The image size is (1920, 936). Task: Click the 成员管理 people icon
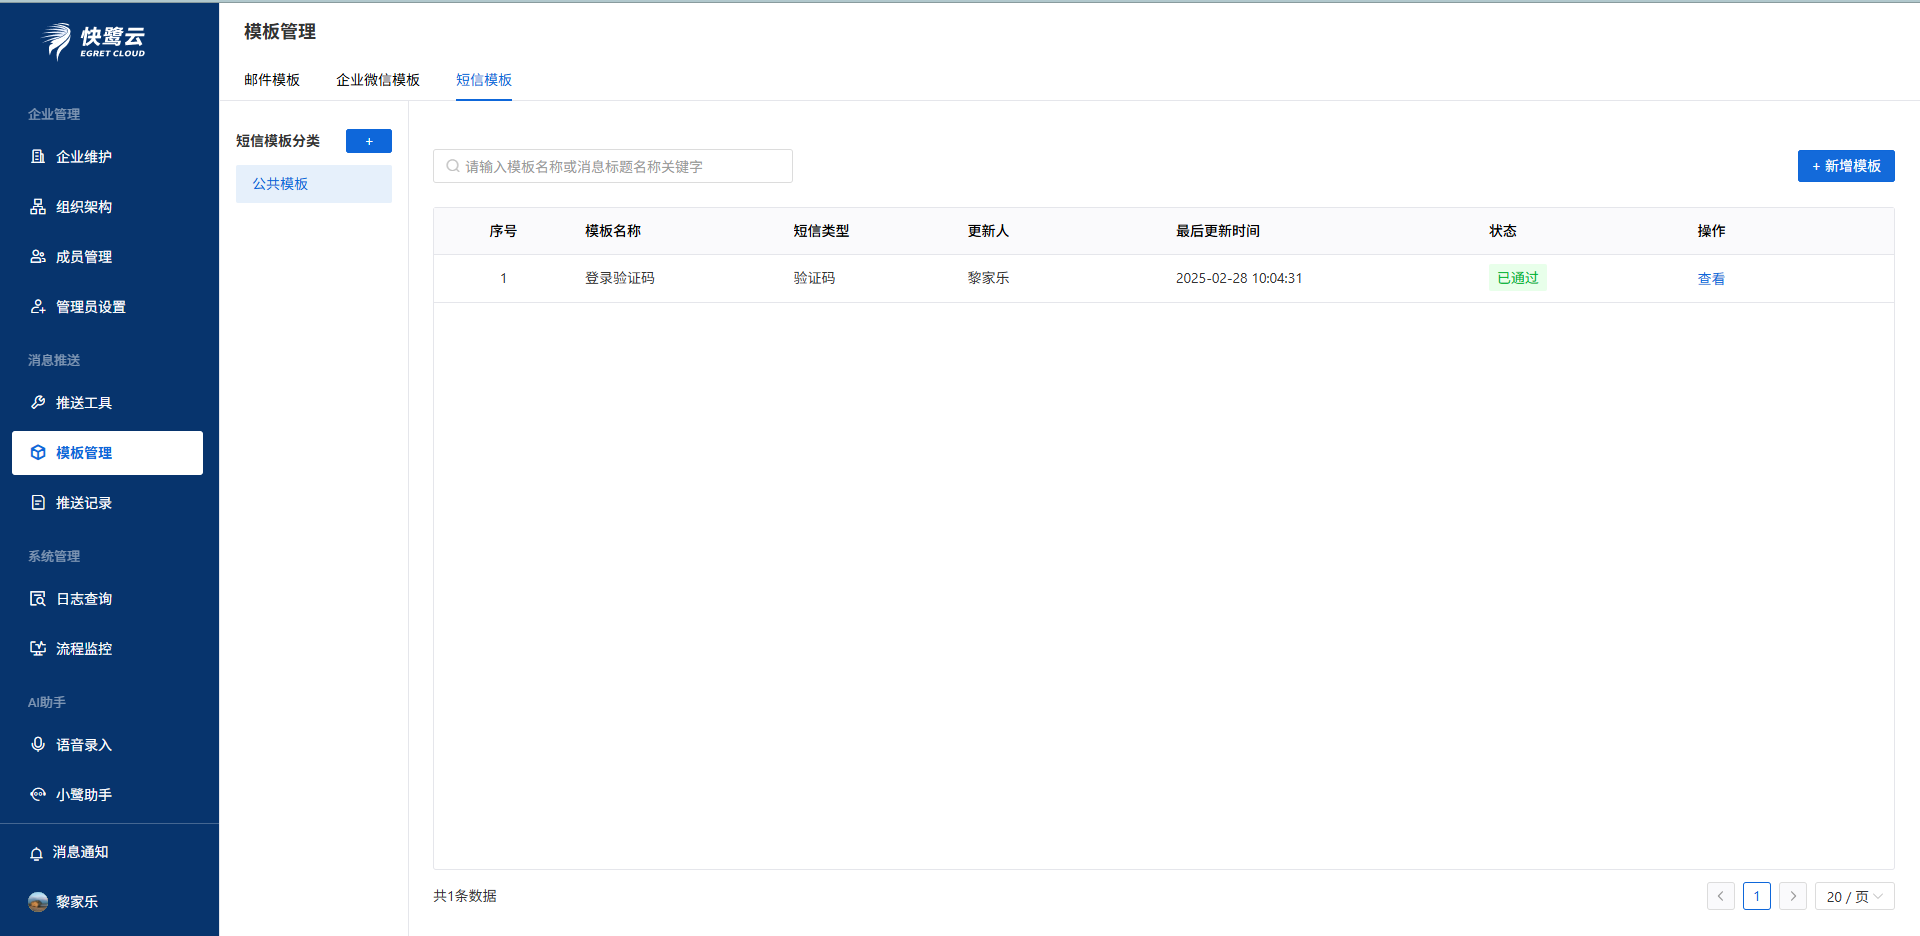point(38,257)
